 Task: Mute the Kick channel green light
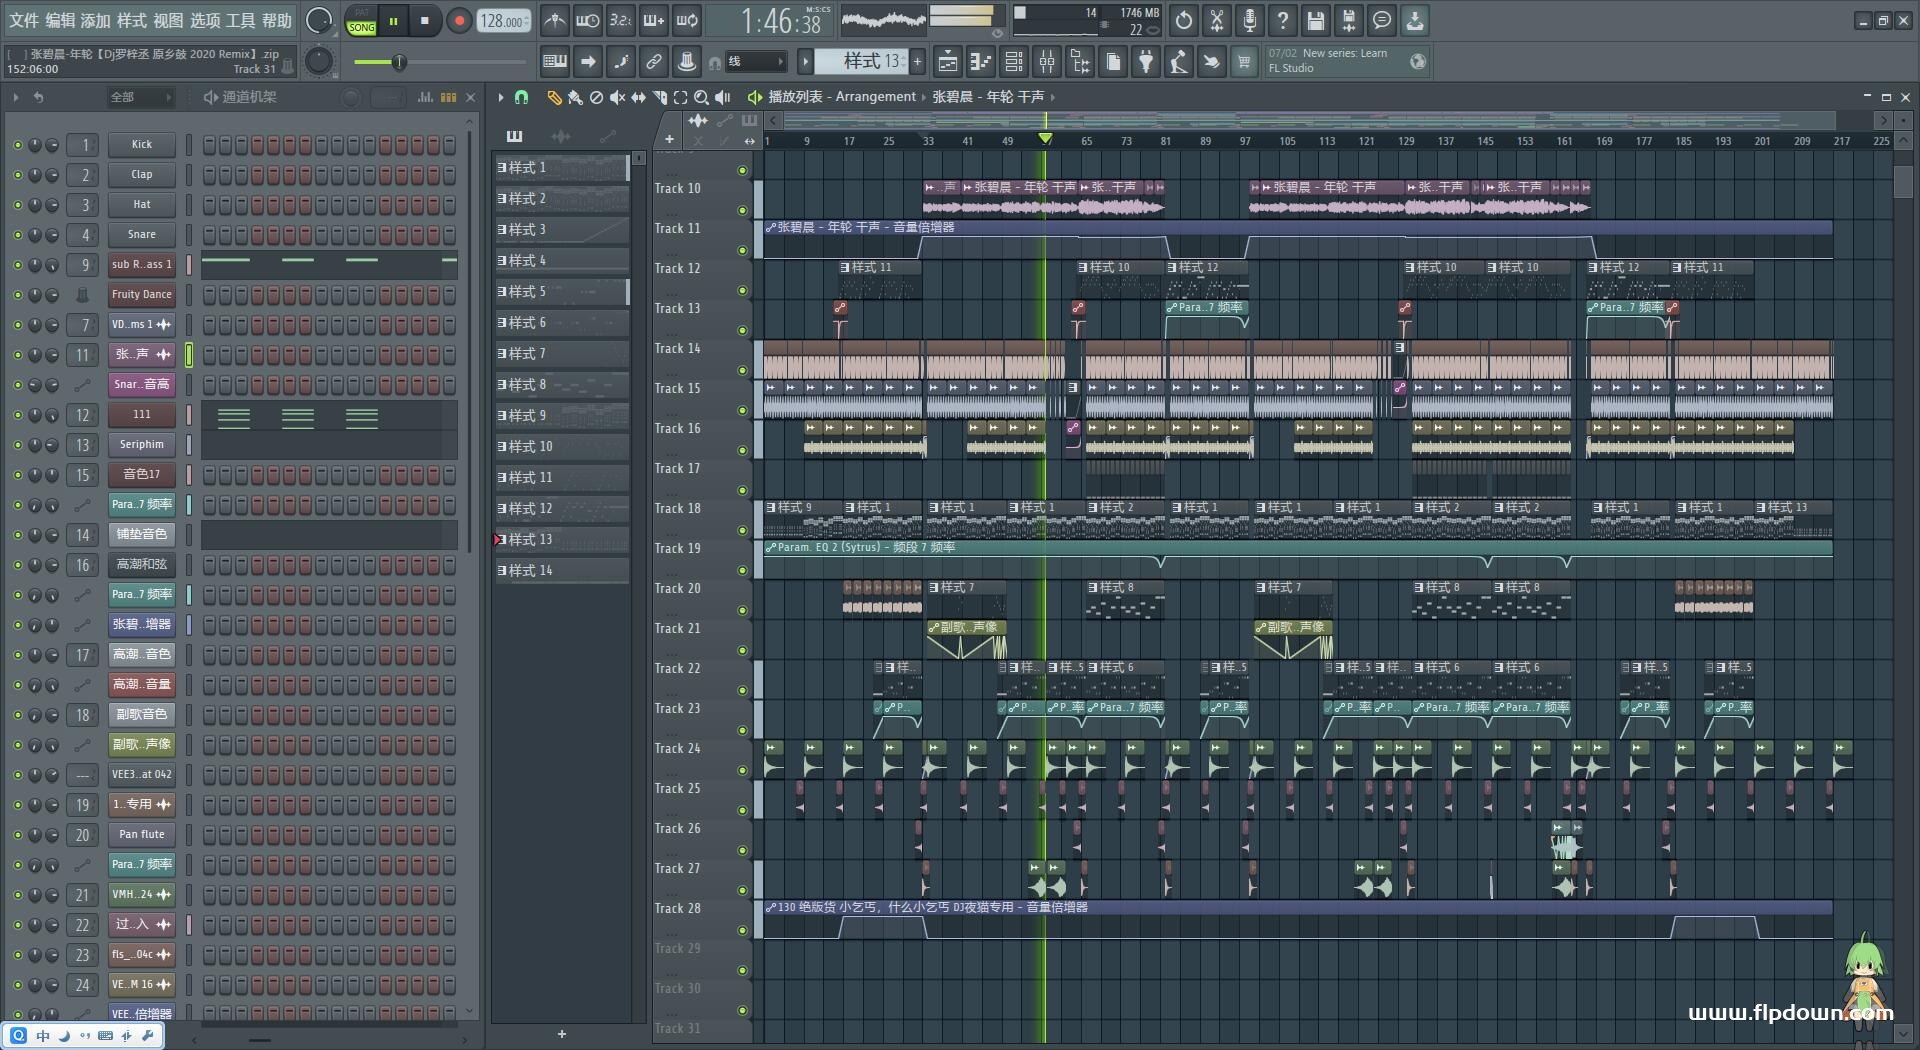pyautogui.click(x=17, y=145)
